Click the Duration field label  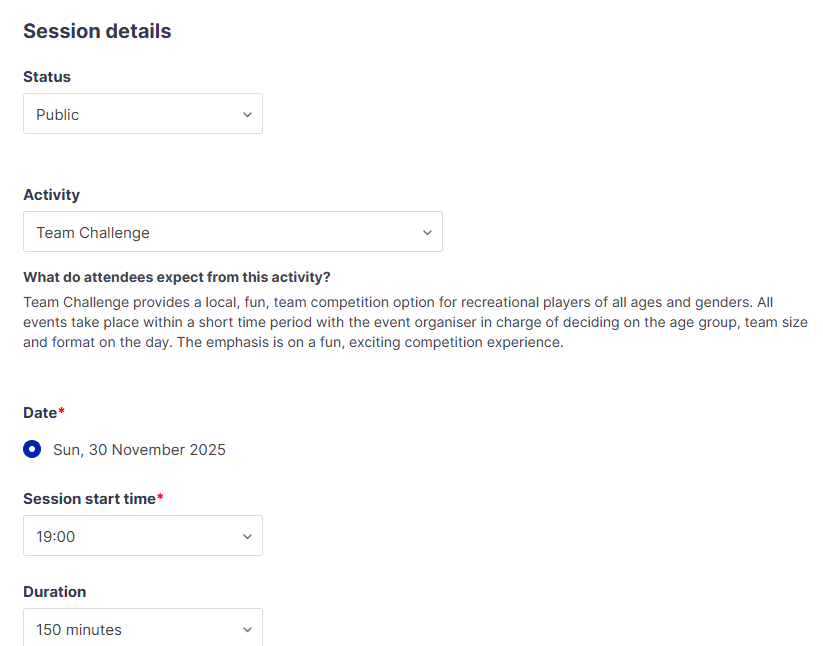pyautogui.click(x=55, y=592)
